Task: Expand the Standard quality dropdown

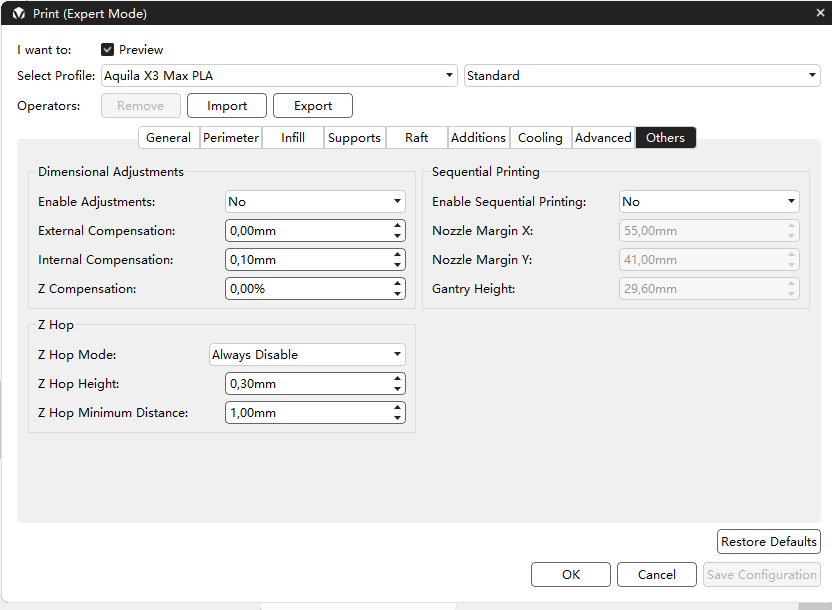Action: pyautogui.click(x=641, y=76)
